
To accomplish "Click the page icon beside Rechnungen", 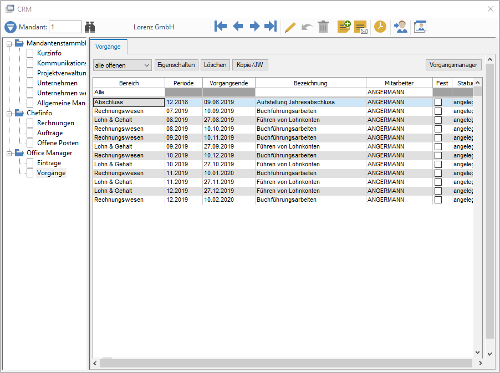I will tap(30, 123).
